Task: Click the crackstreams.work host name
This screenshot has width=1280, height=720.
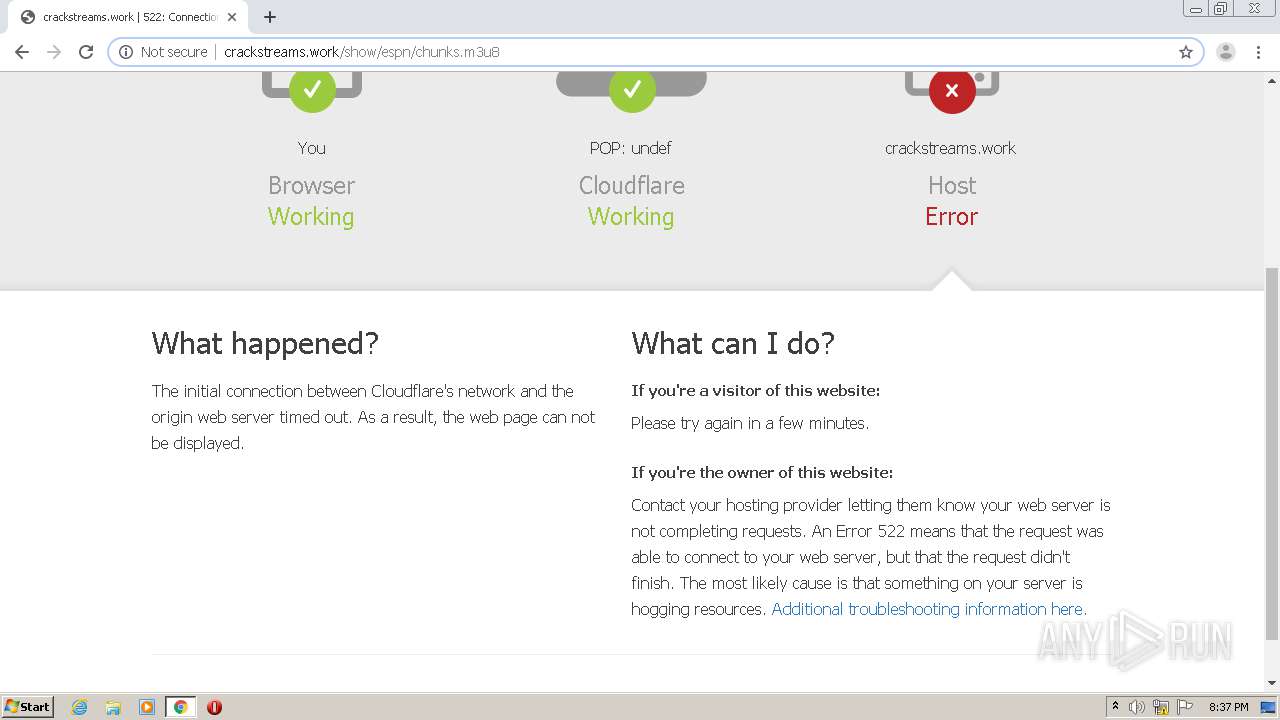Action: pos(950,148)
